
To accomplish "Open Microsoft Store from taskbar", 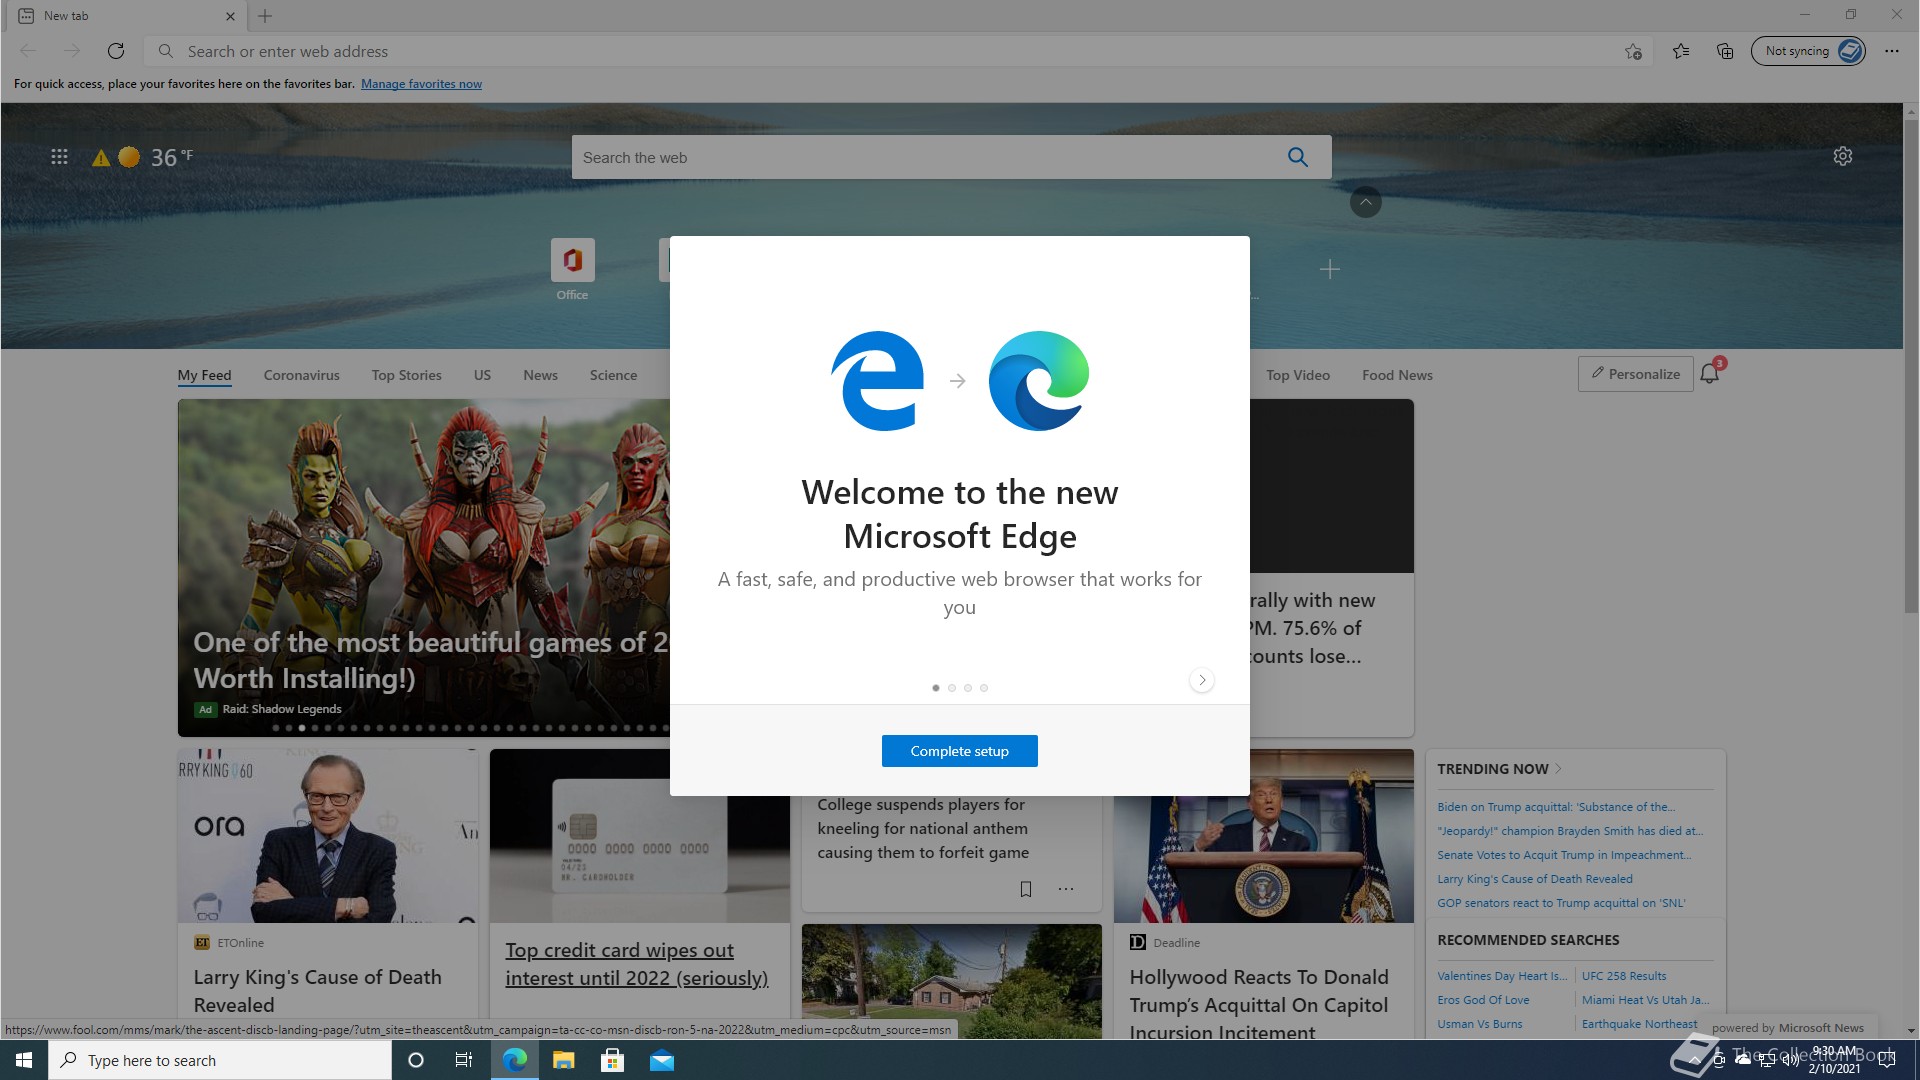I will pos(612,1060).
